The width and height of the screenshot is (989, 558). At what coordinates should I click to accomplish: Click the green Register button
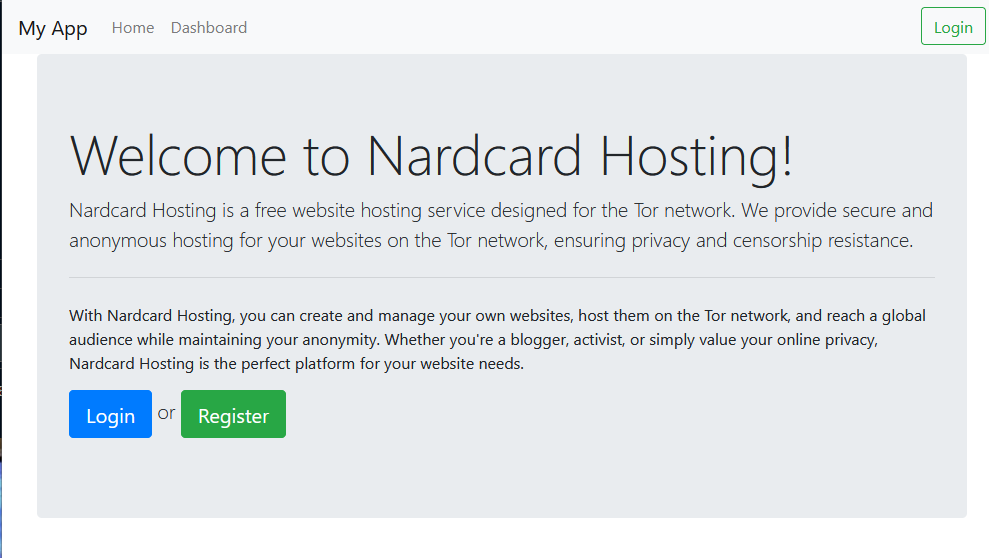pyautogui.click(x=233, y=414)
